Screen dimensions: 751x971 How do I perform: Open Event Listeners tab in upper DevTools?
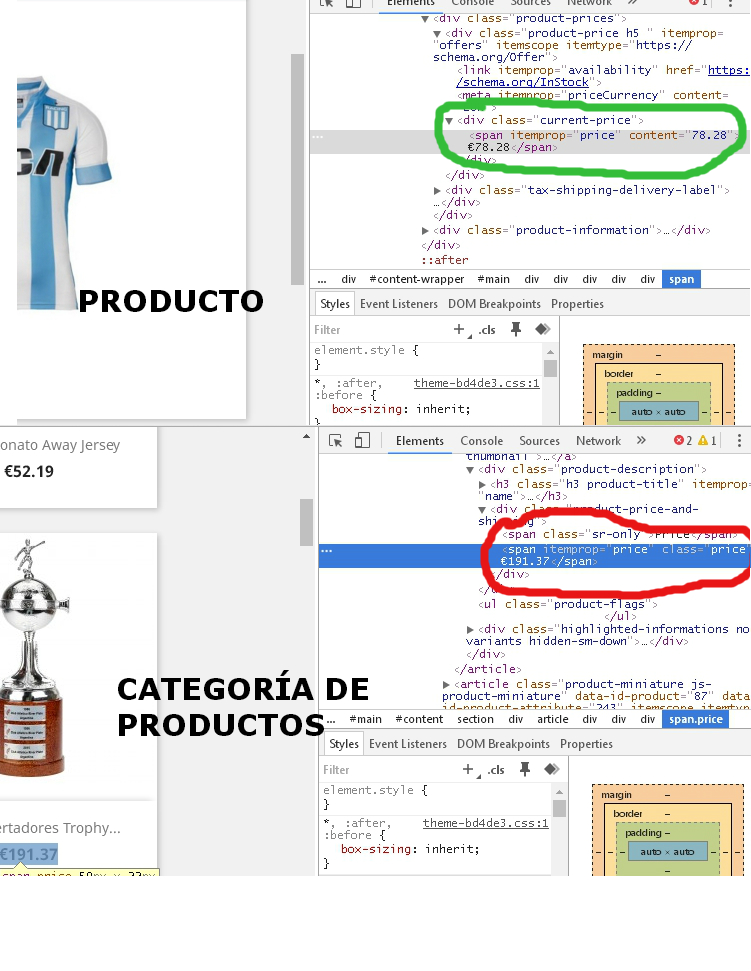(x=399, y=304)
